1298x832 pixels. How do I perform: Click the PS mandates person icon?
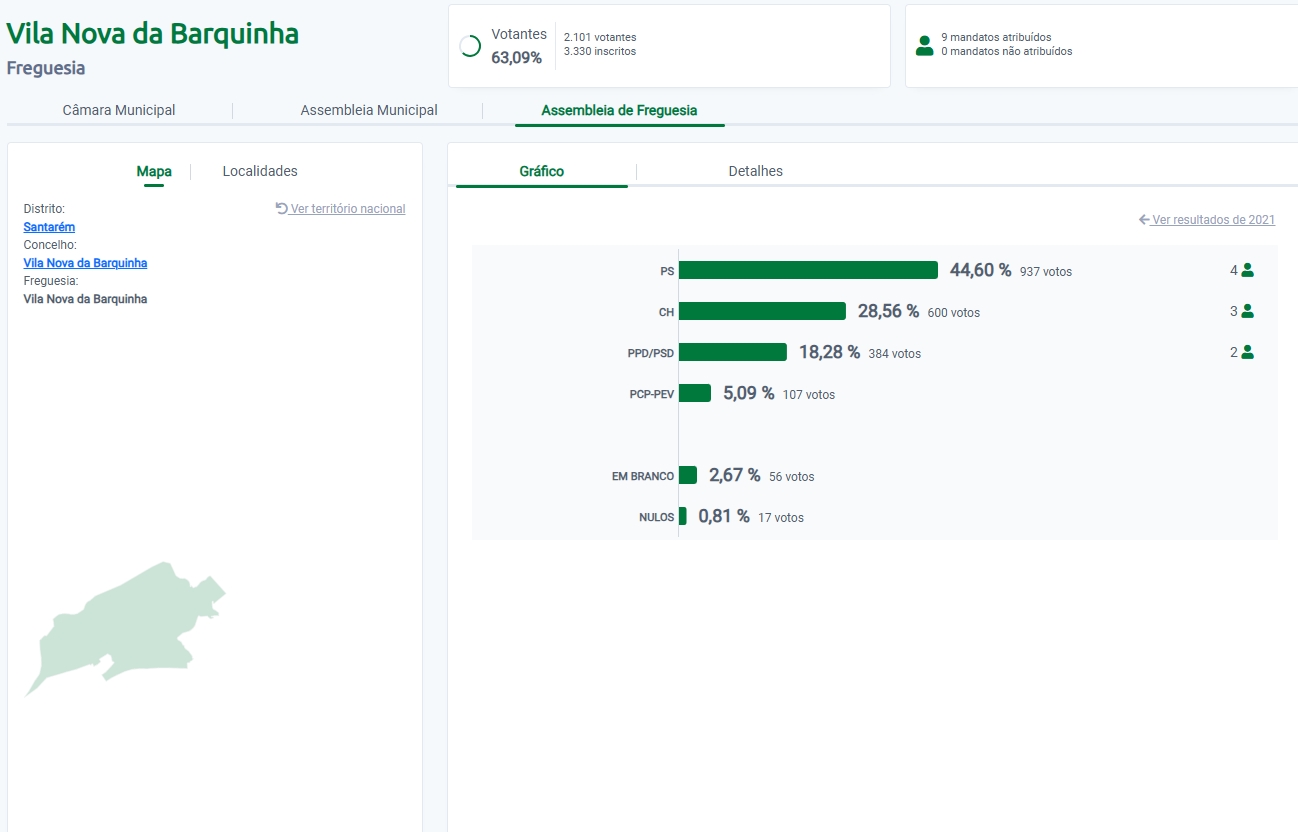(x=1247, y=270)
